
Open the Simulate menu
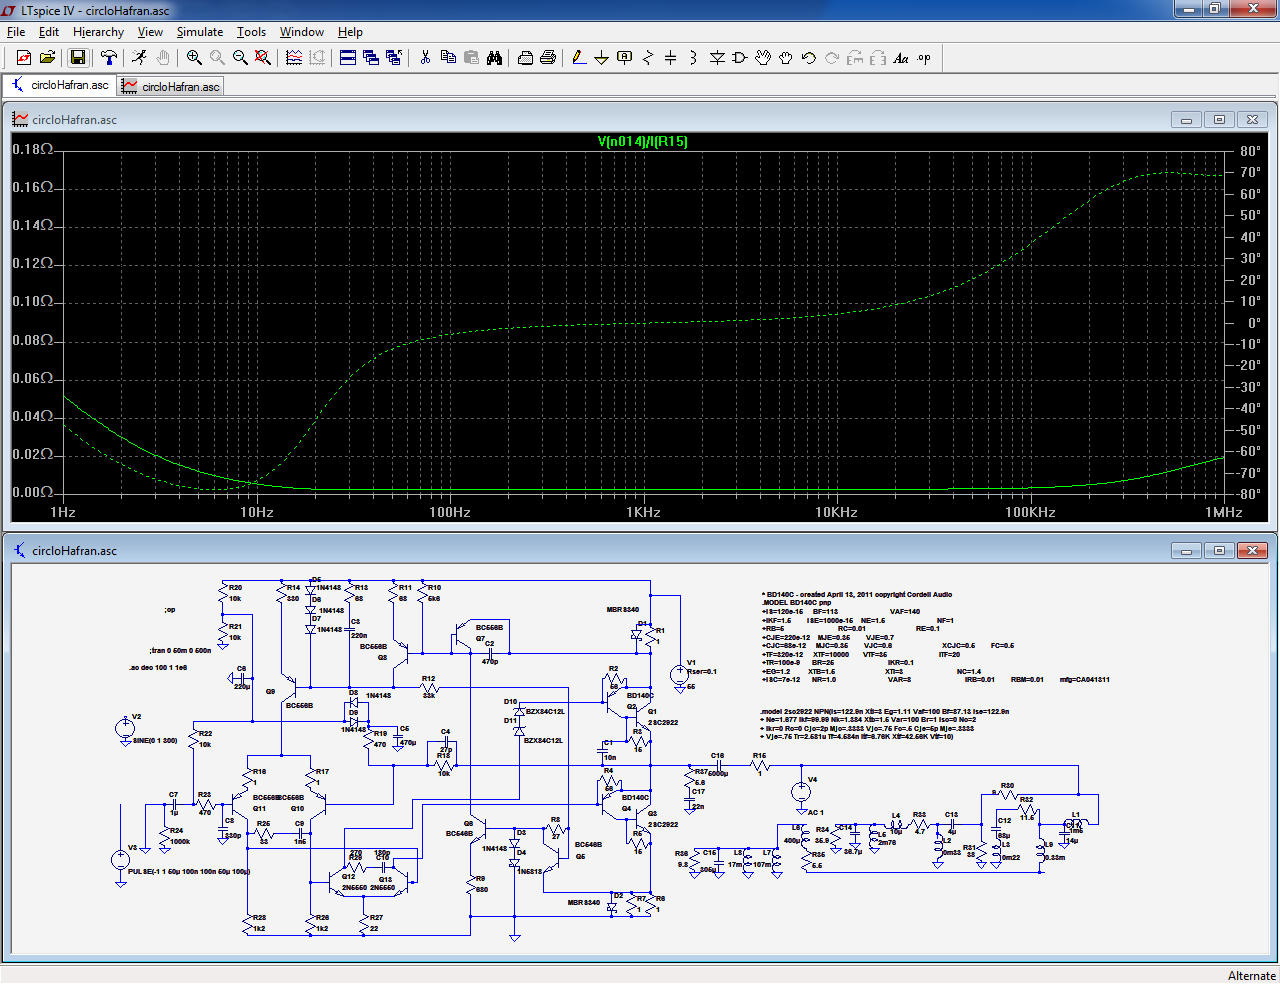200,32
